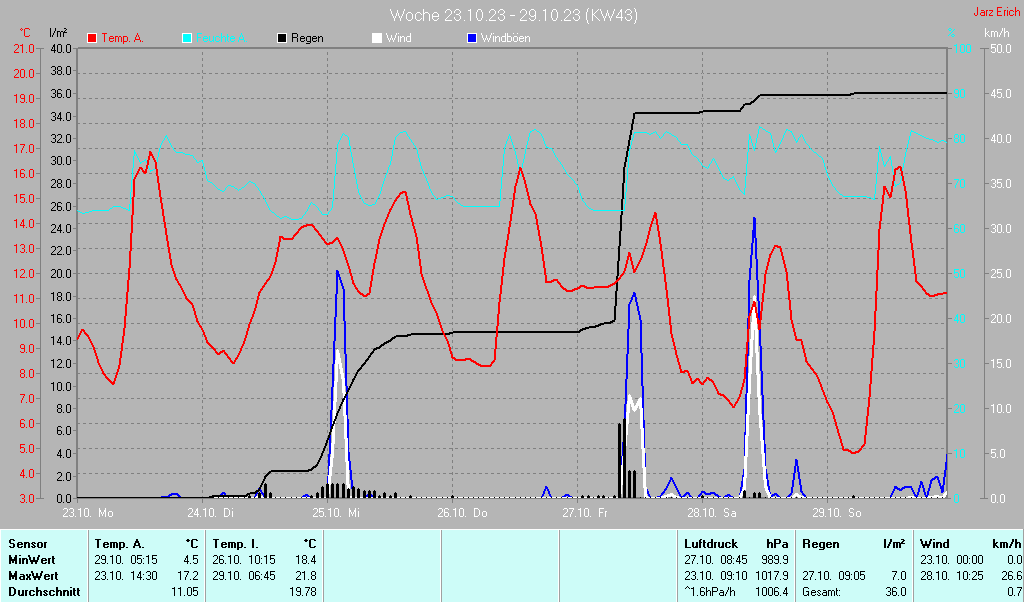Click the '100' humidity axis value

pyautogui.click(x=963, y=49)
